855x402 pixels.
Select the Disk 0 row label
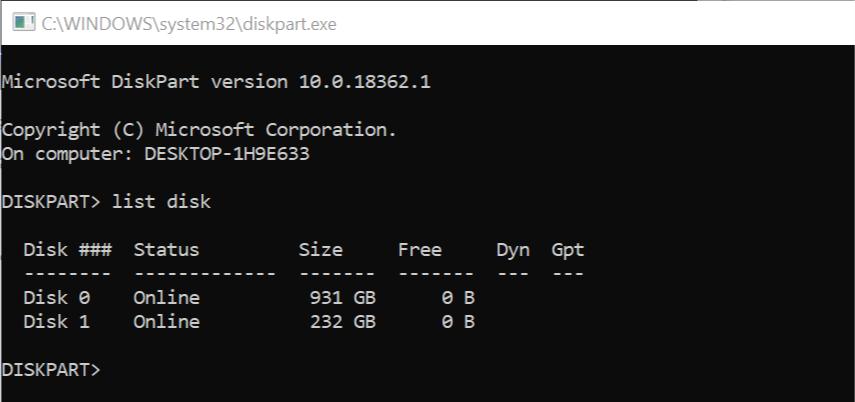coord(56,298)
